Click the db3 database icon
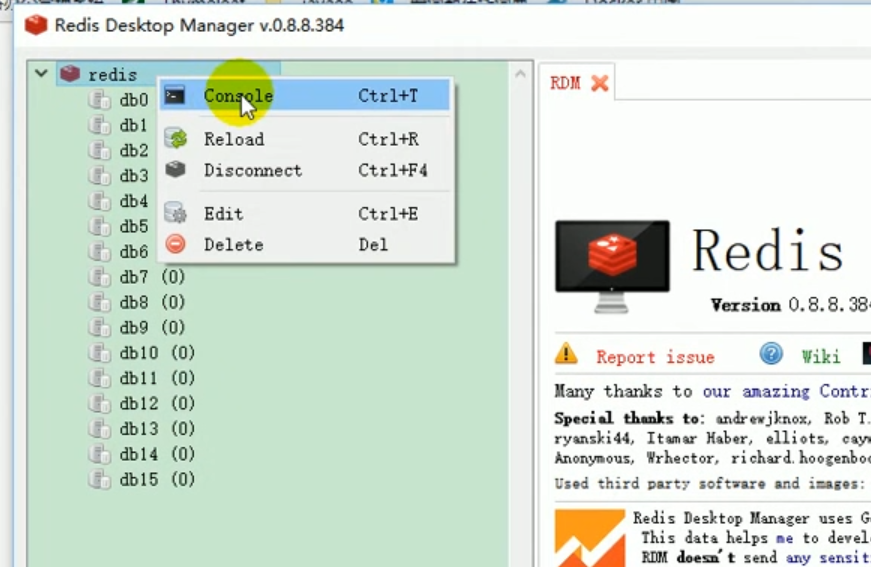This screenshot has height=567, width=871. pos(100,176)
